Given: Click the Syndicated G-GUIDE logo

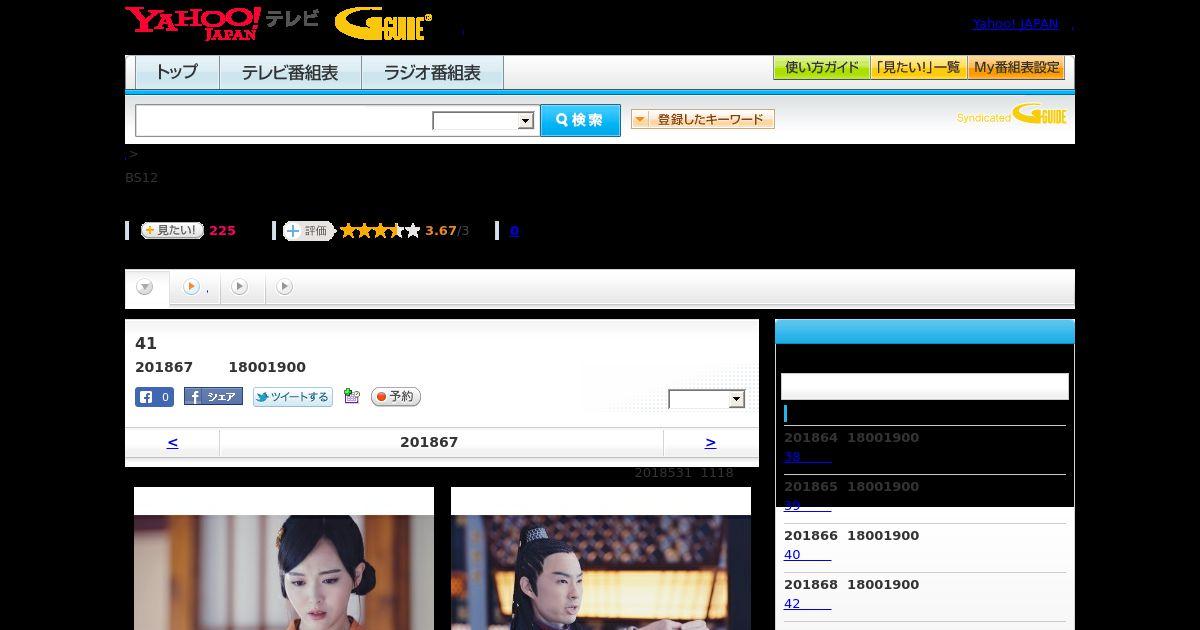Looking at the screenshot, I should pyautogui.click(x=1012, y=115).
